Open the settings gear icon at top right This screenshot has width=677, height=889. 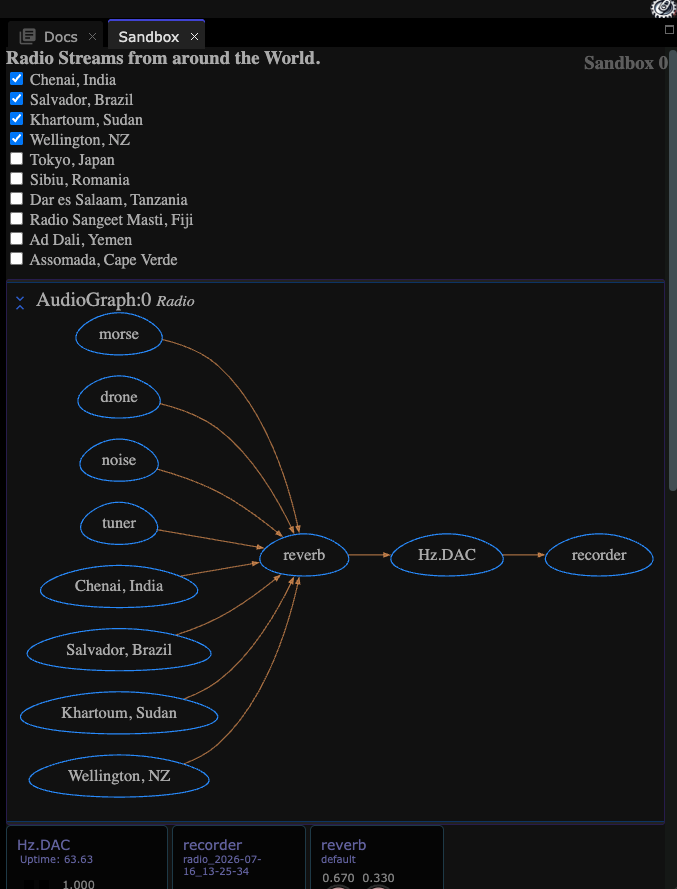click(x=663, y=8)
